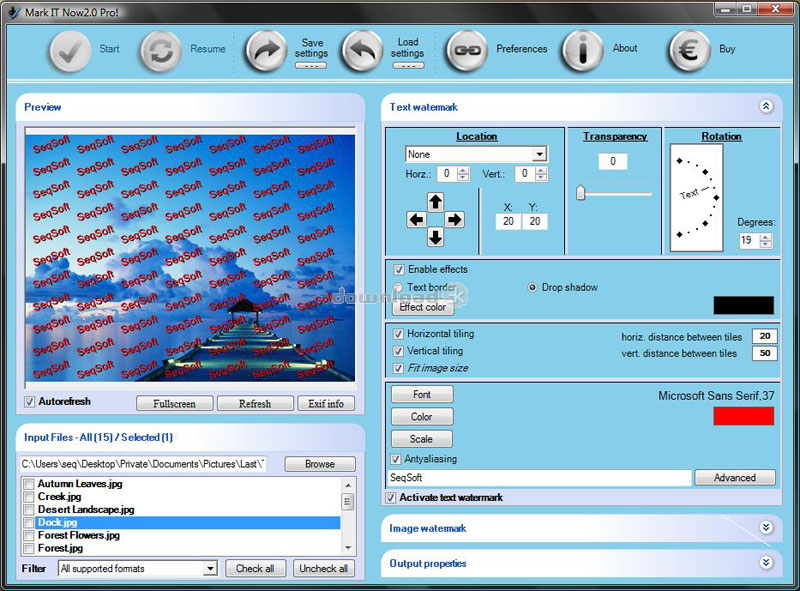
Task: Open the About info icon
Action: [x=582, y=50]
